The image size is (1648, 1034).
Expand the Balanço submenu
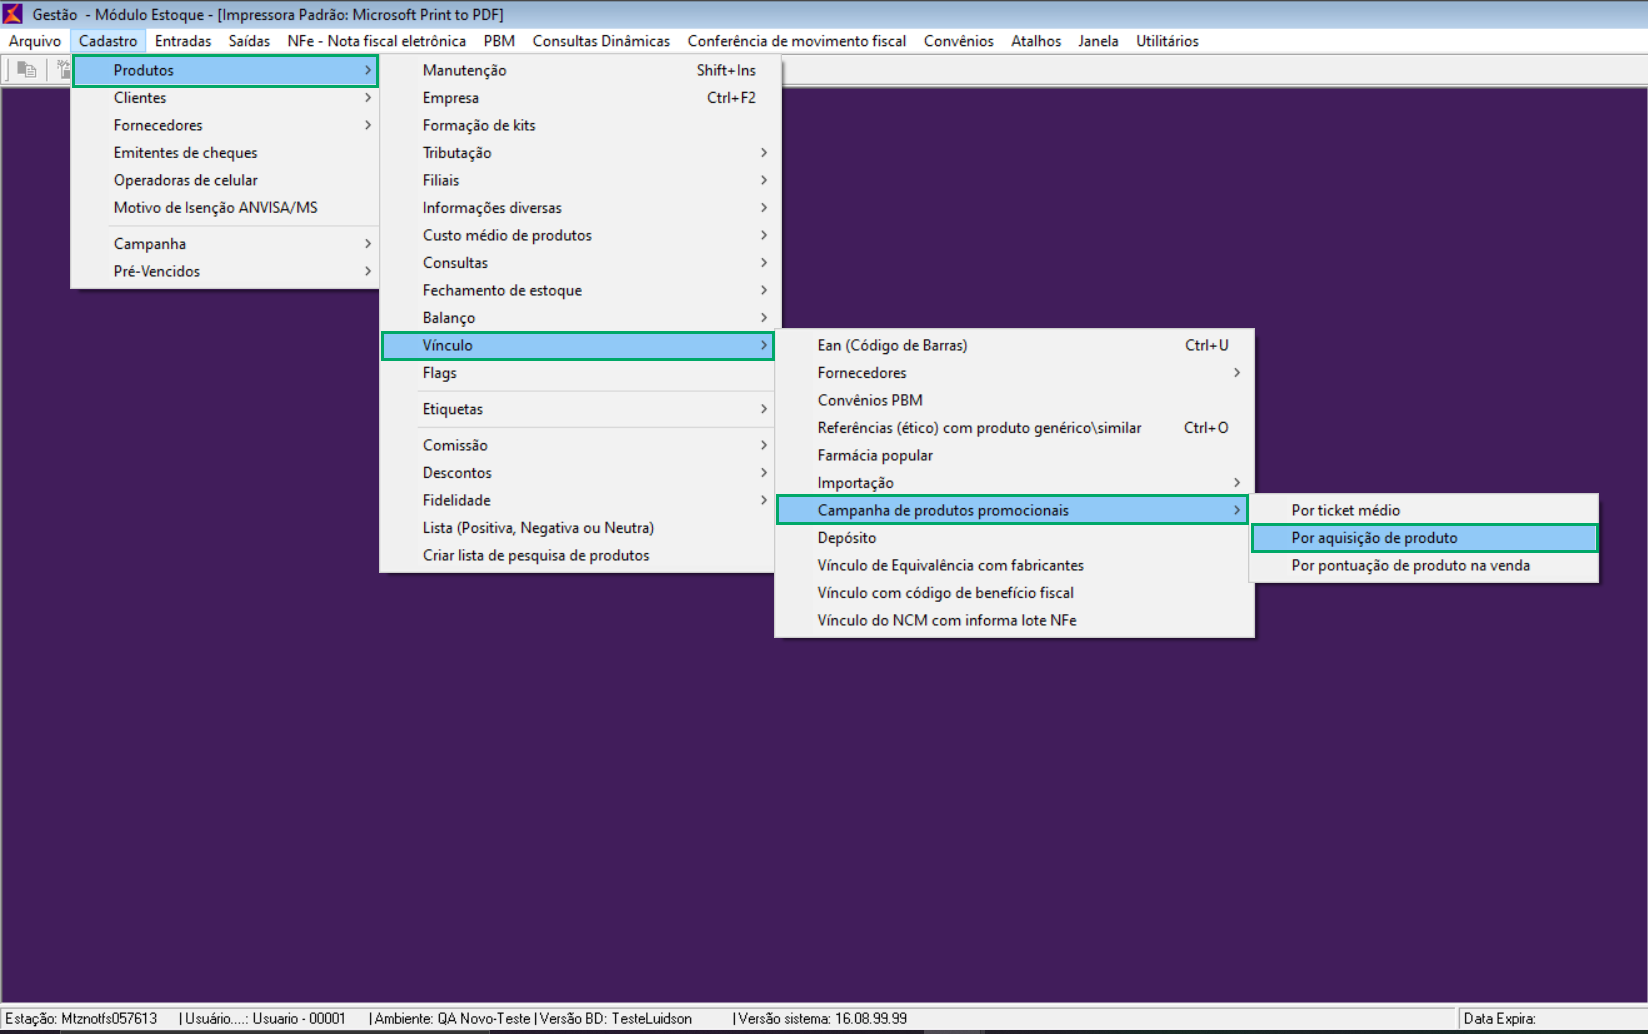pyautogui.click(x=578, y=318)
